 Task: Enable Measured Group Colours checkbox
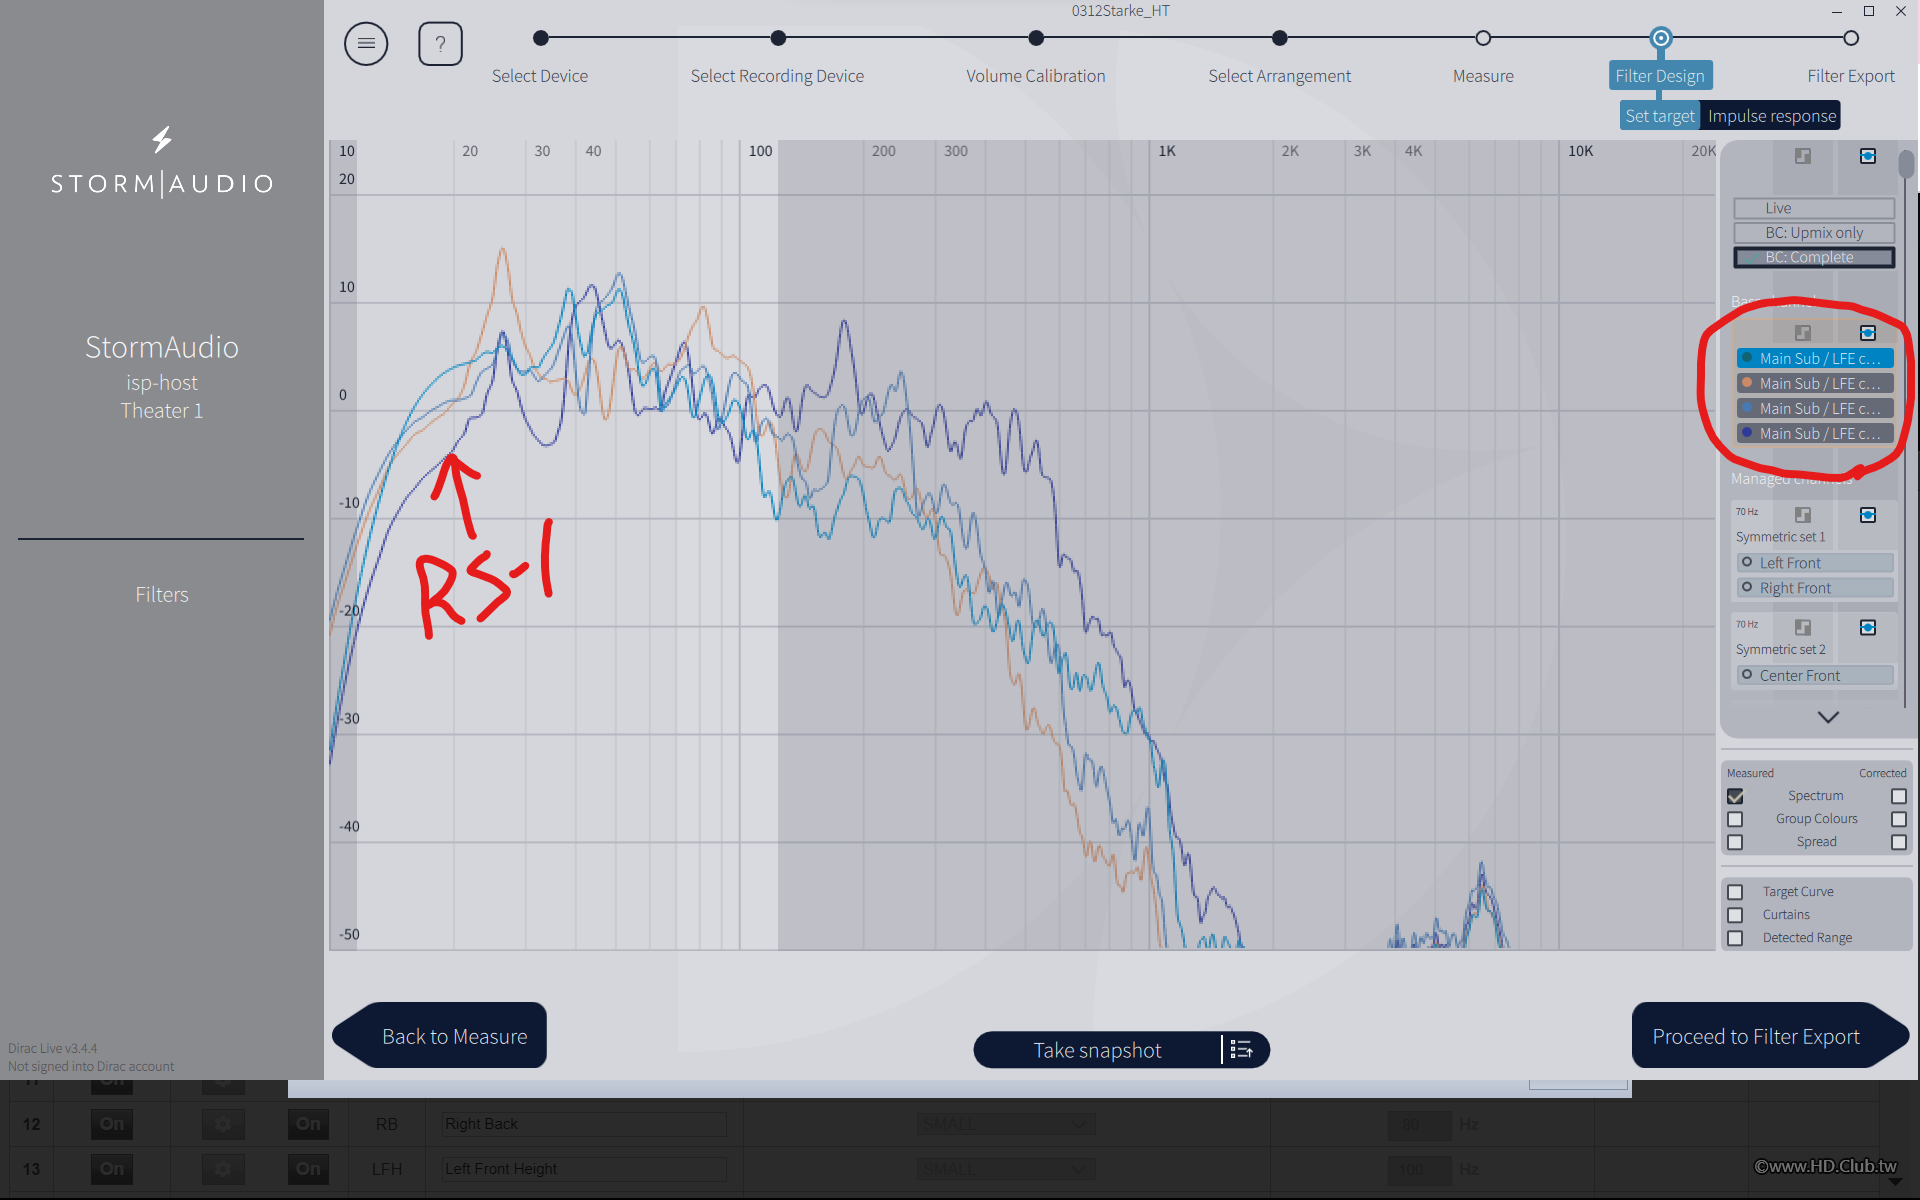[1735, 819]
